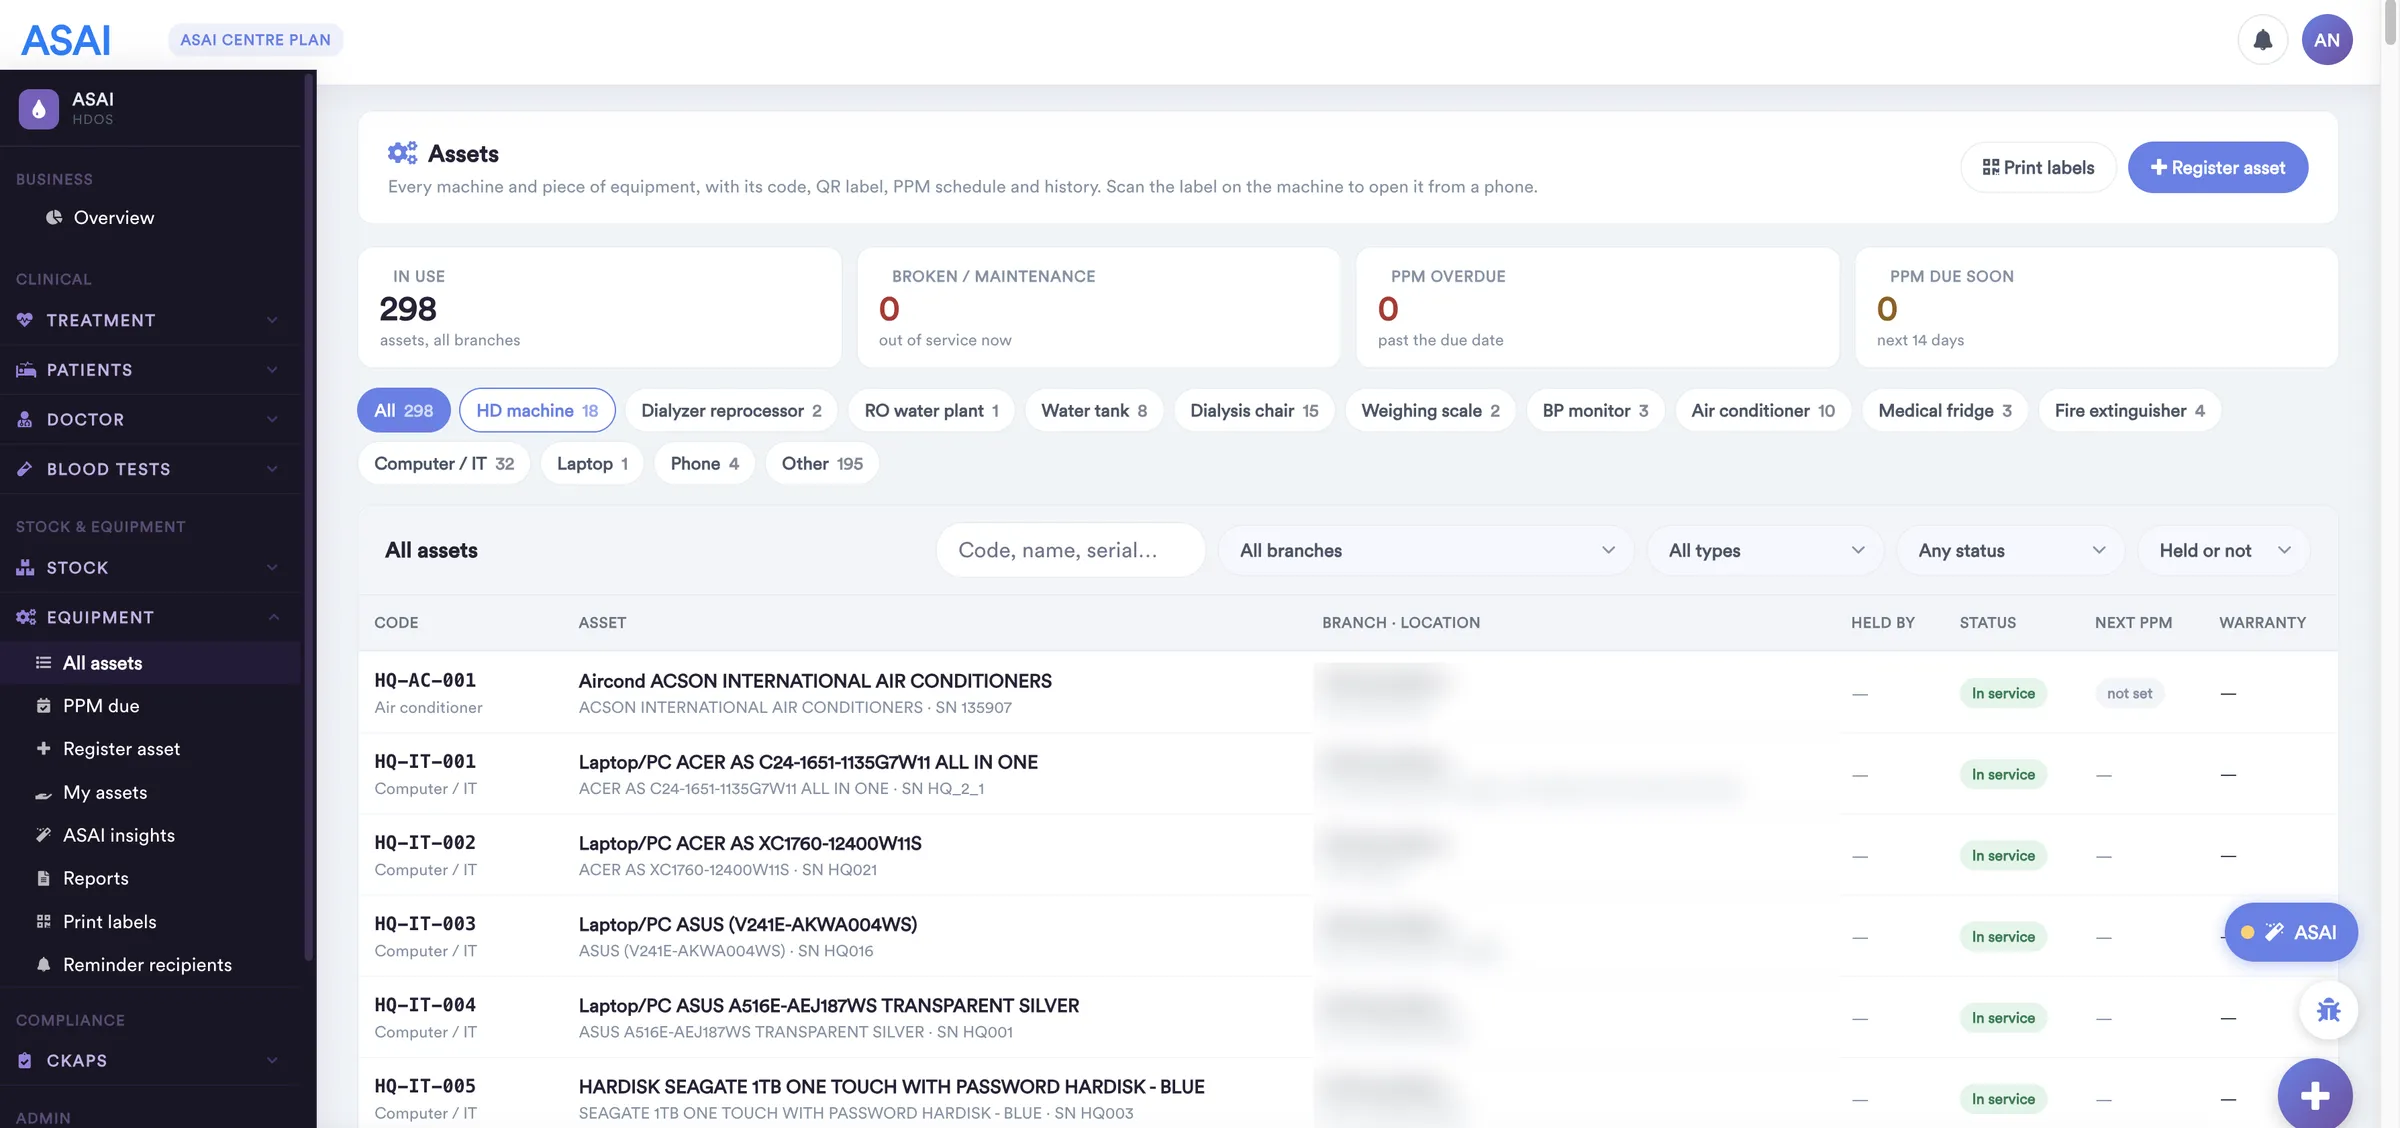Click the Blood Tests syringe icon
The image size is (2400, 1128).
pos(25,469)
